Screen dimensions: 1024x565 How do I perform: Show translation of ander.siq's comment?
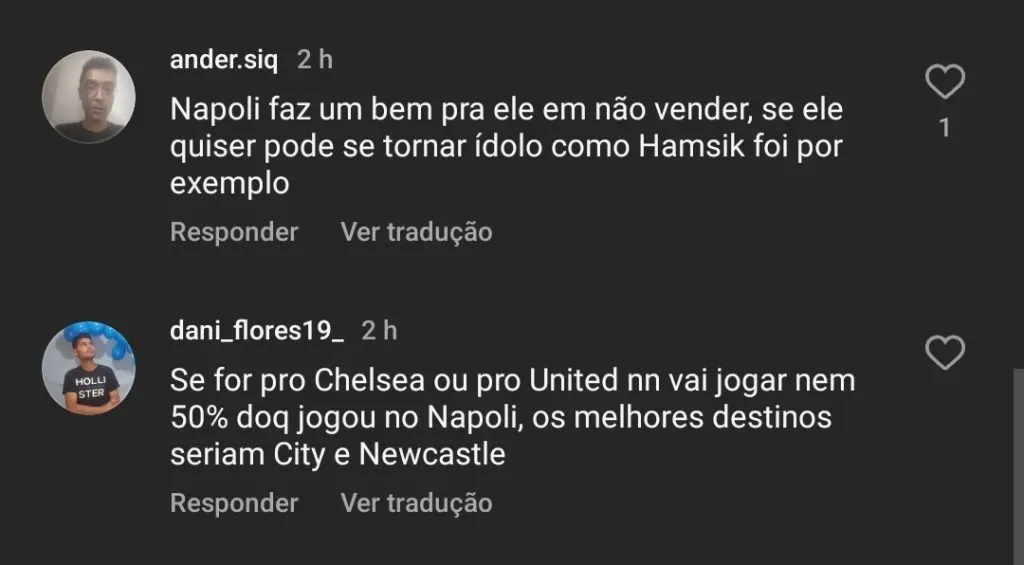point(416,232)
